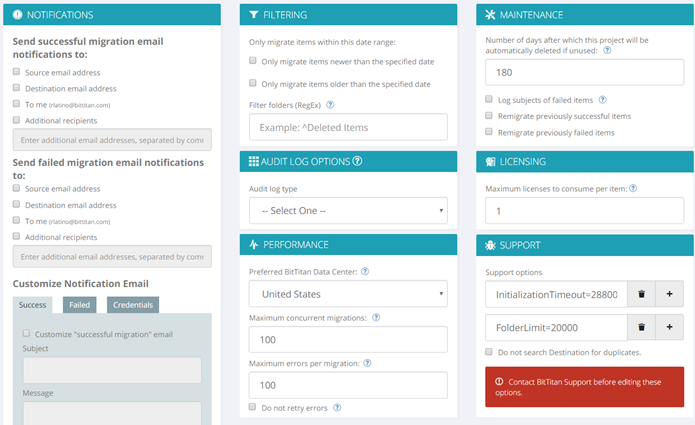695x425 pixels.
Task: Click help icon beside Maximum concurrent migrations
Action: click(376, 317)
